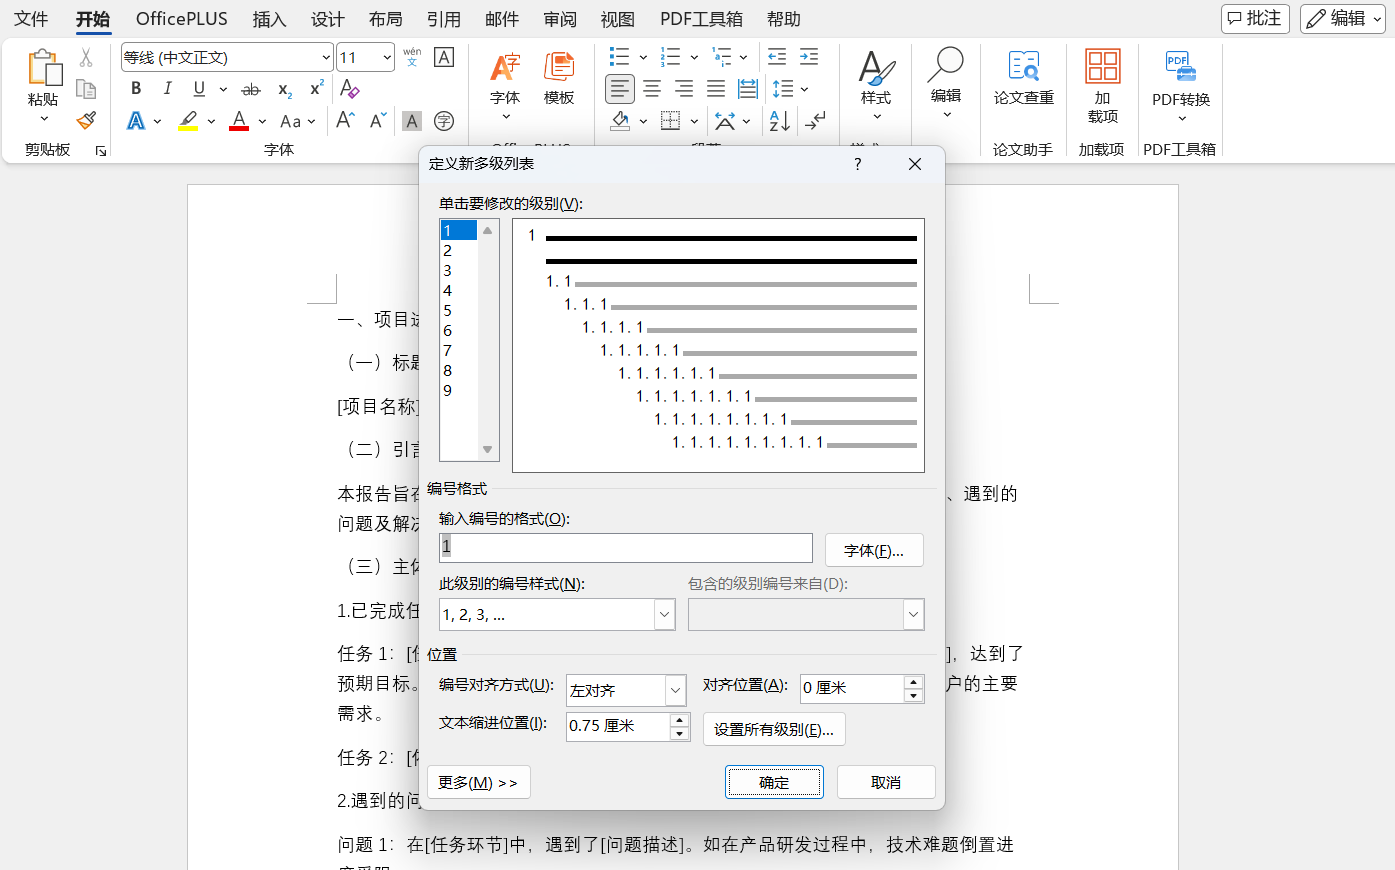Switch to the 审阅 tab

click(560, 19)
